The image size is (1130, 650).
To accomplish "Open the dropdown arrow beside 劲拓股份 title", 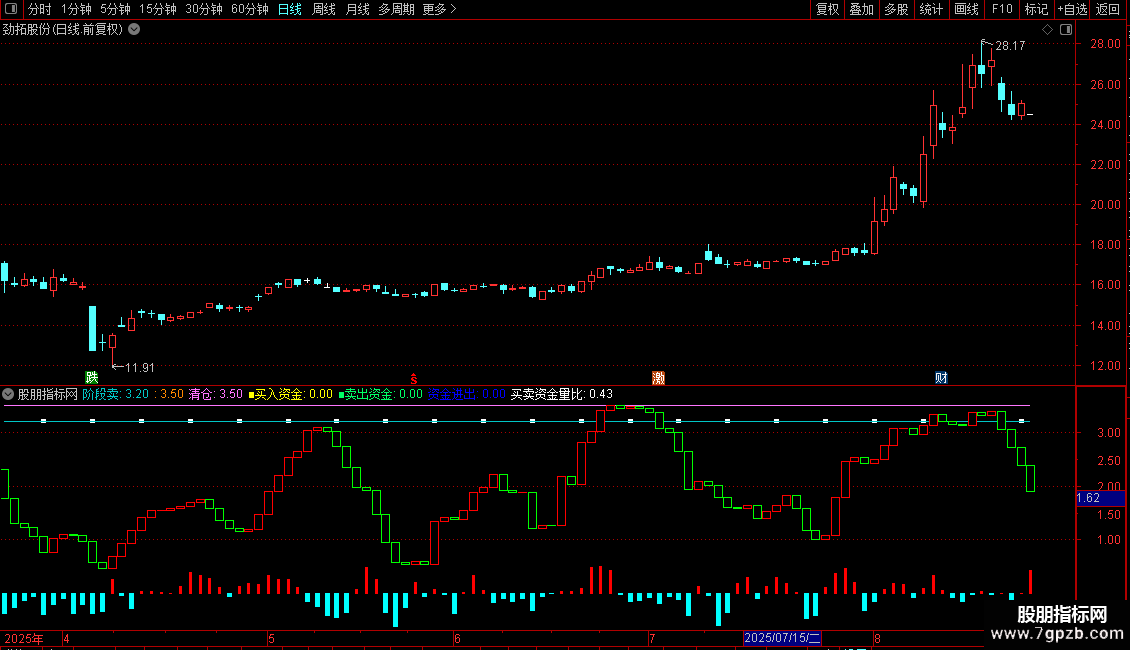I will point(134,30).
